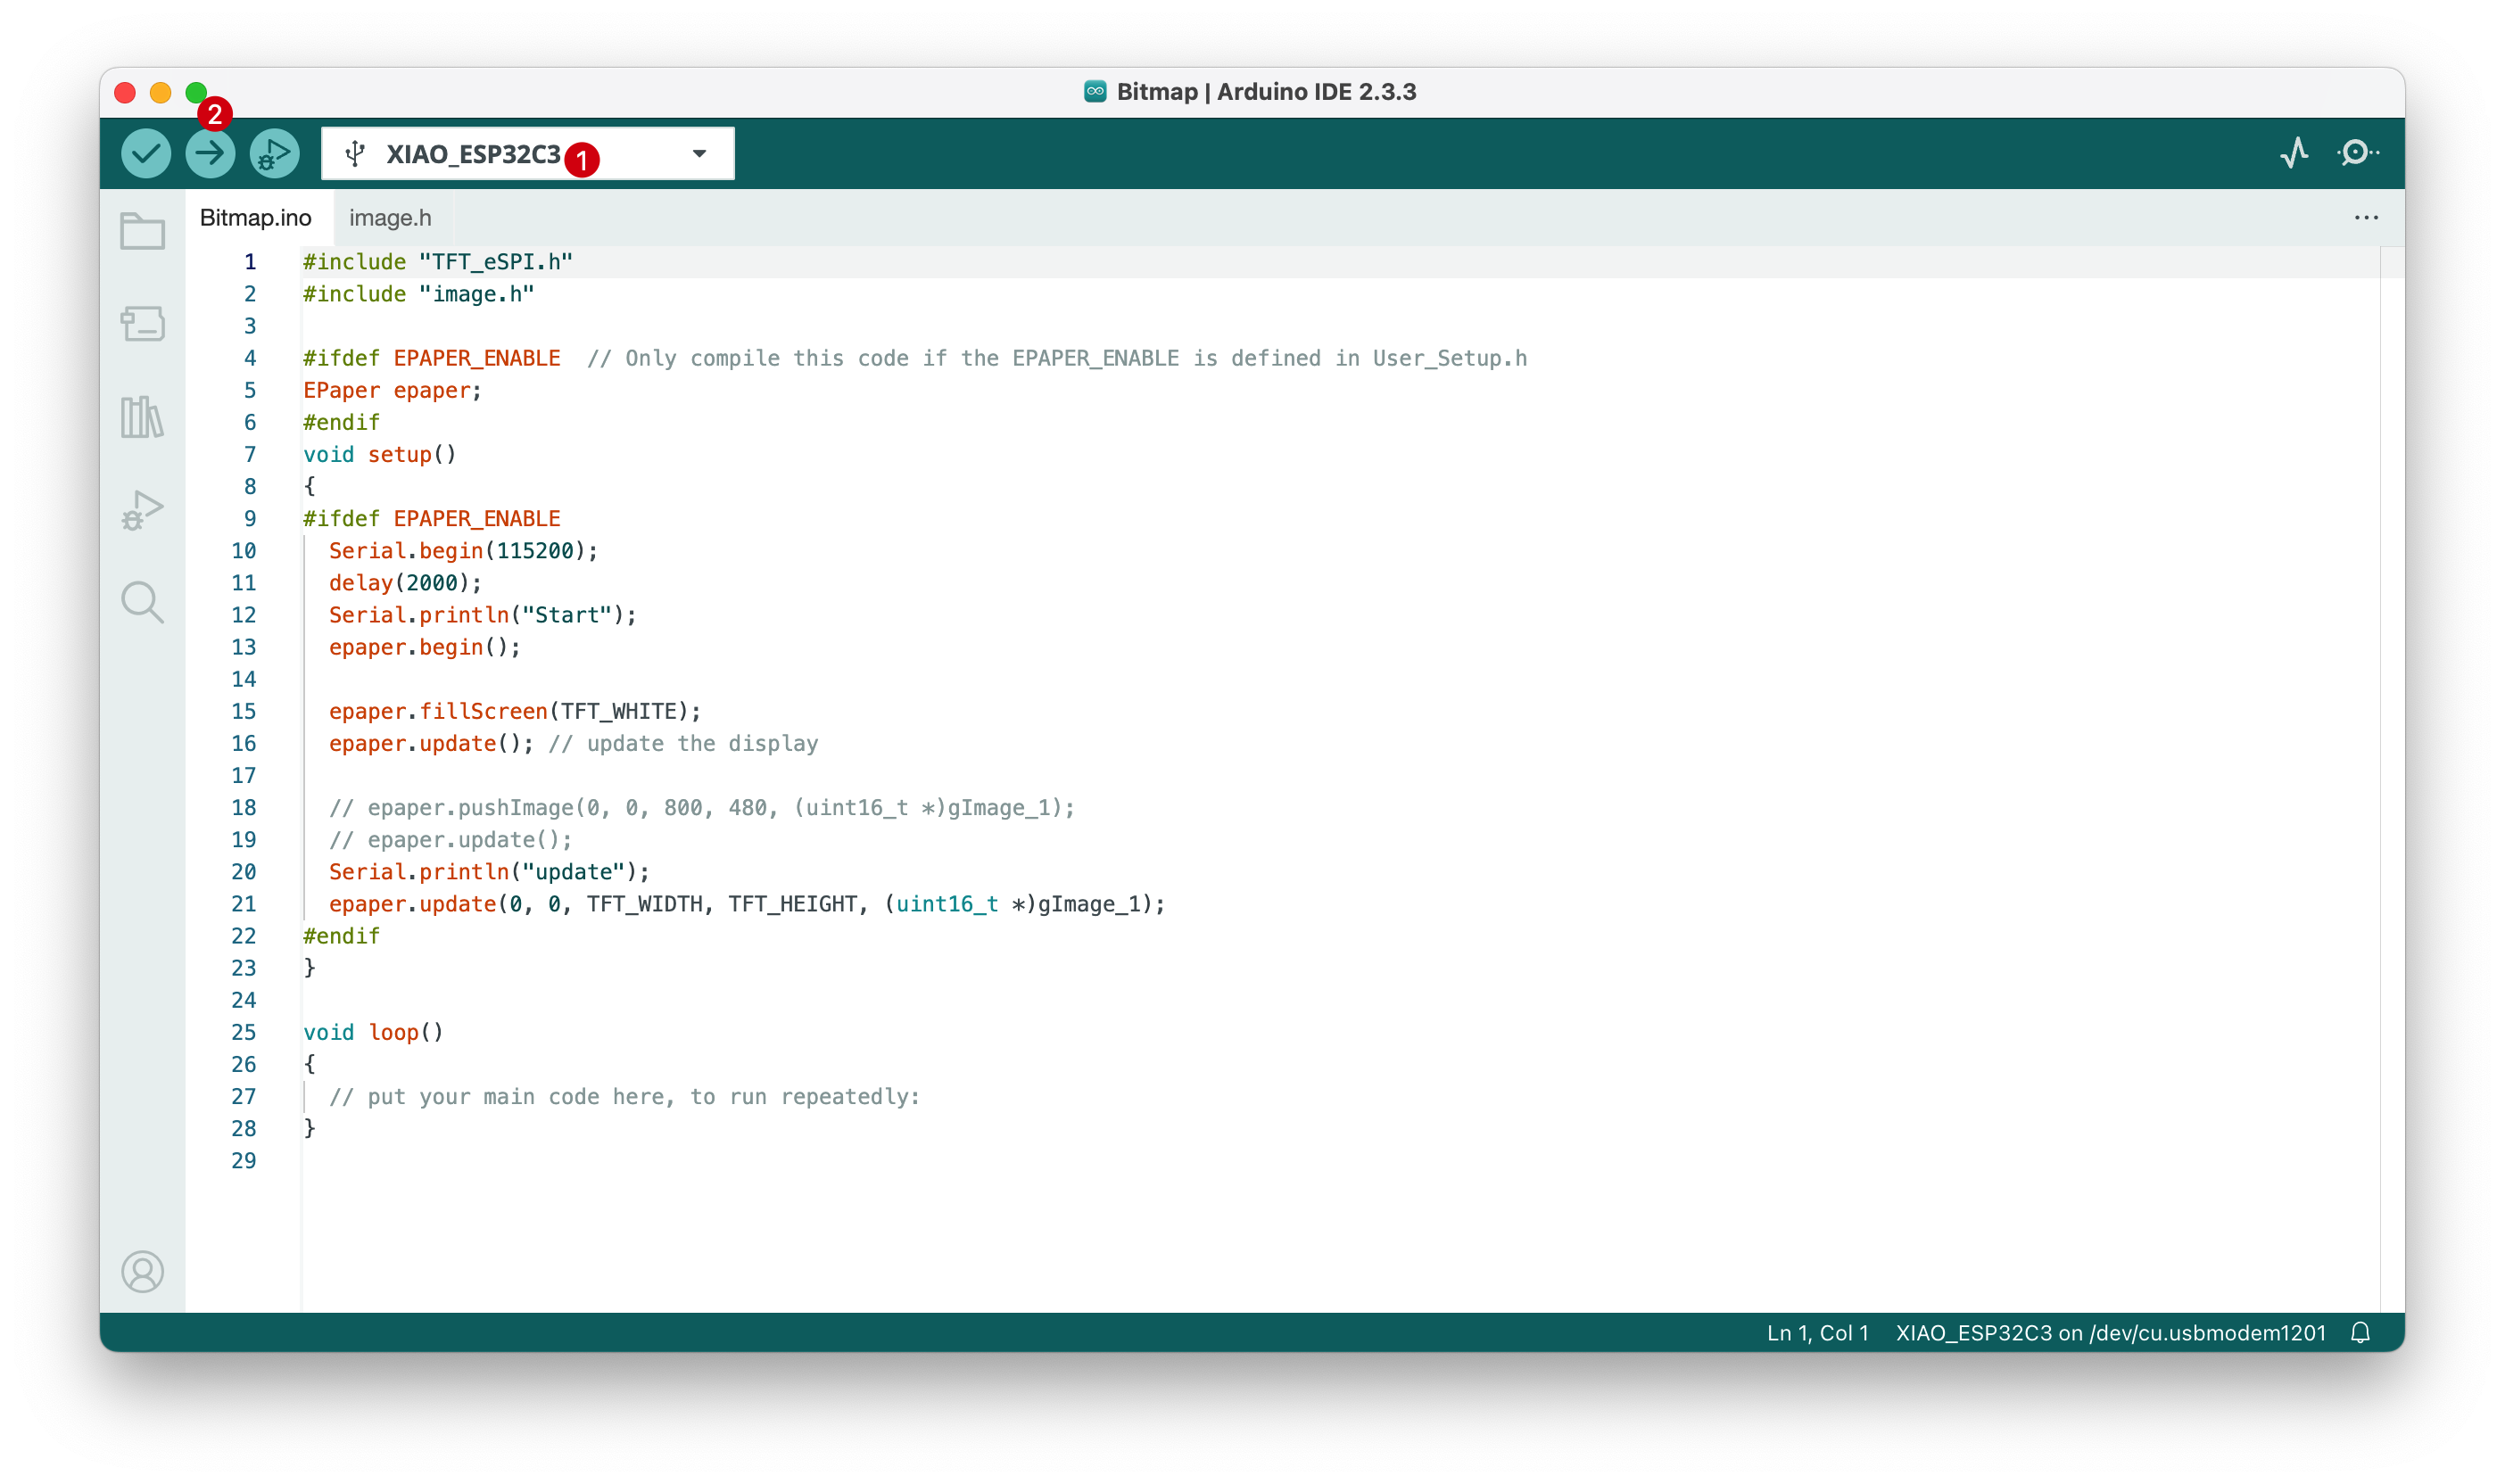Click line number 21 in the gutter
The width and height of the screenshot is (2505, 1484).
pos(244,904)
